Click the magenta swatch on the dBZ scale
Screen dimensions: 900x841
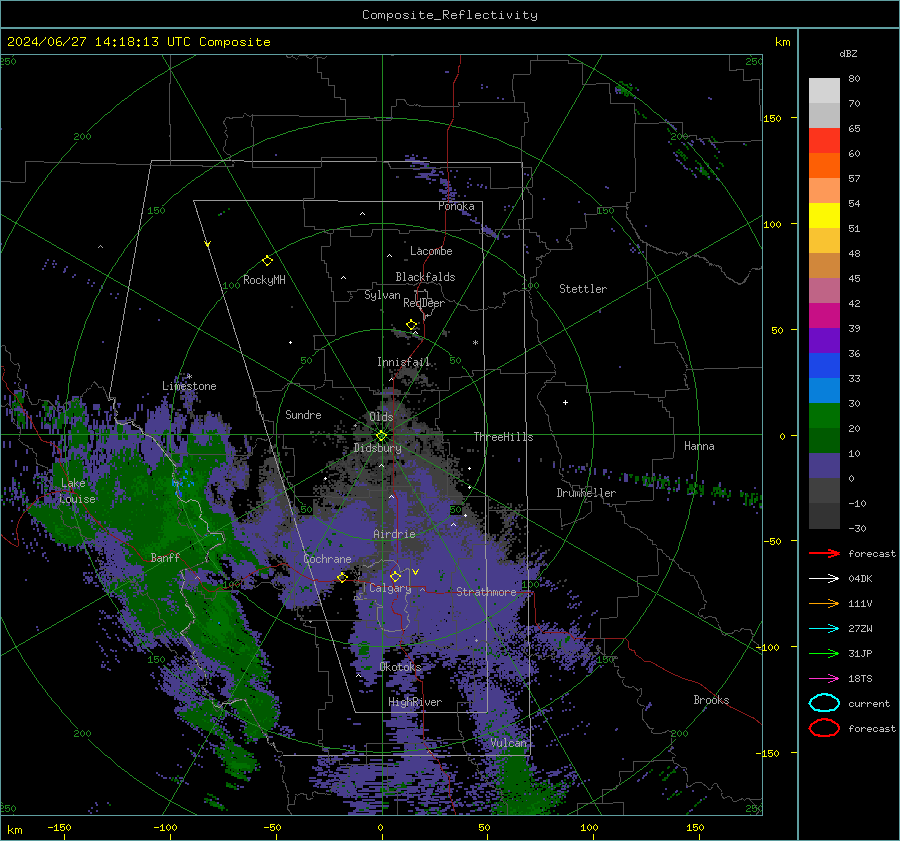pos(824,316)
